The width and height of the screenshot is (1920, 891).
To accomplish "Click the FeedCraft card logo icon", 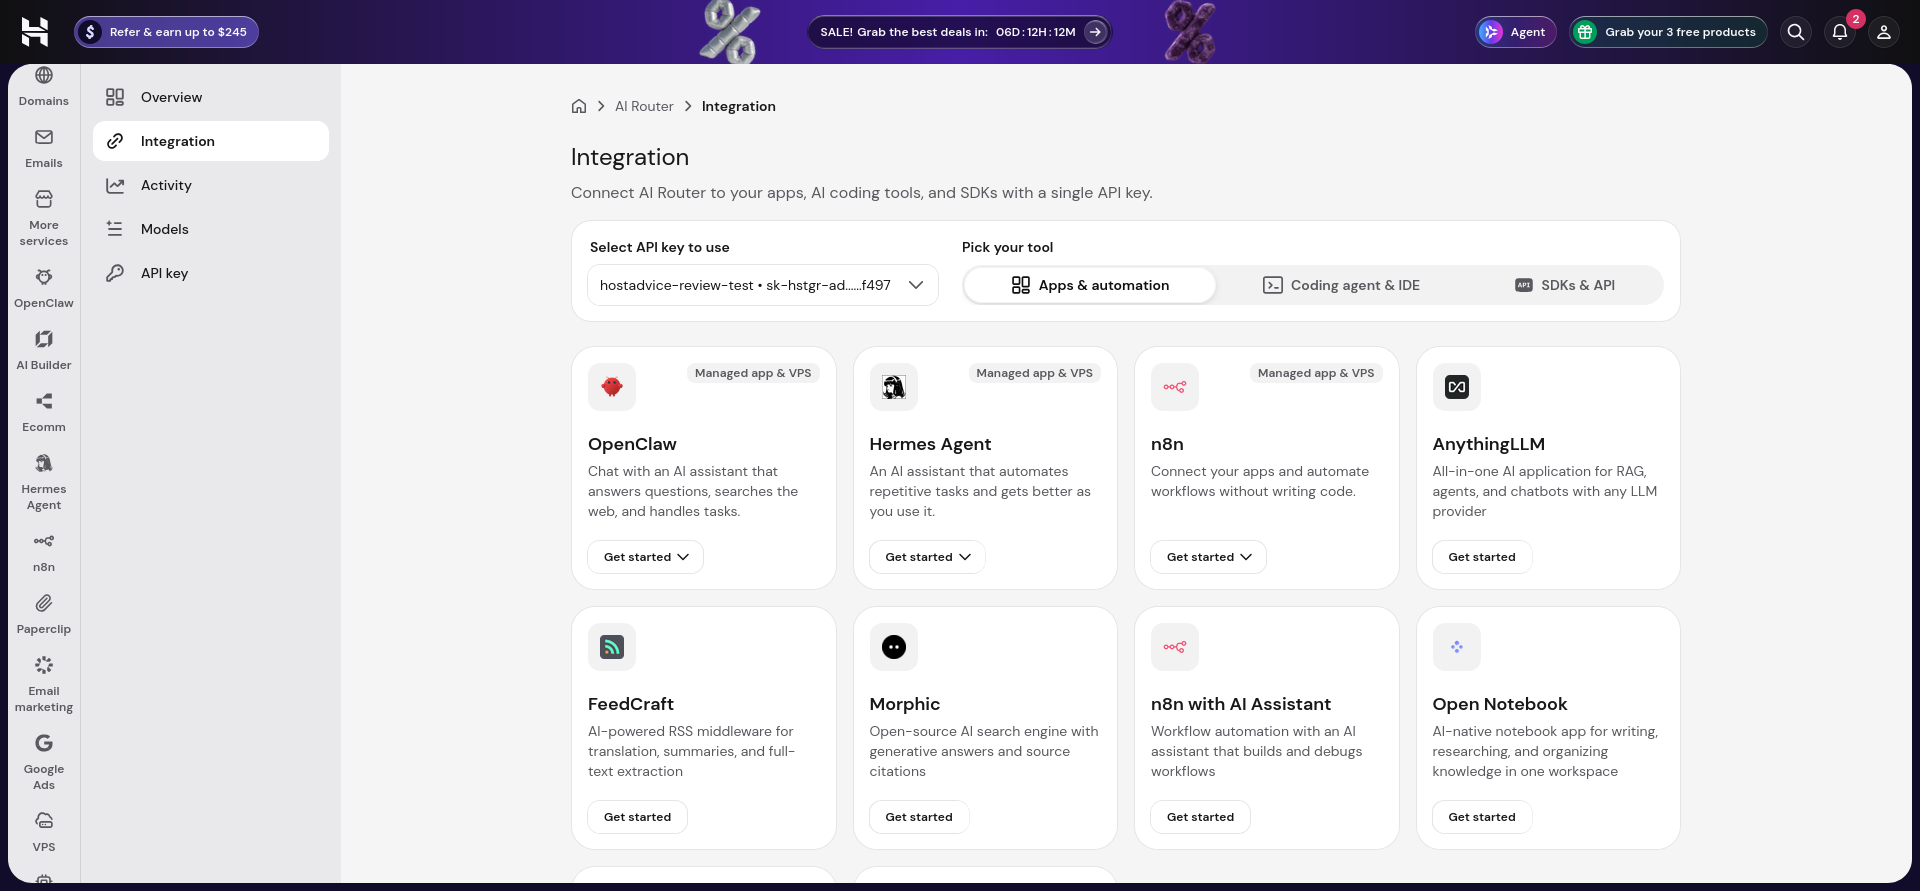I will (x=612, y=647).
